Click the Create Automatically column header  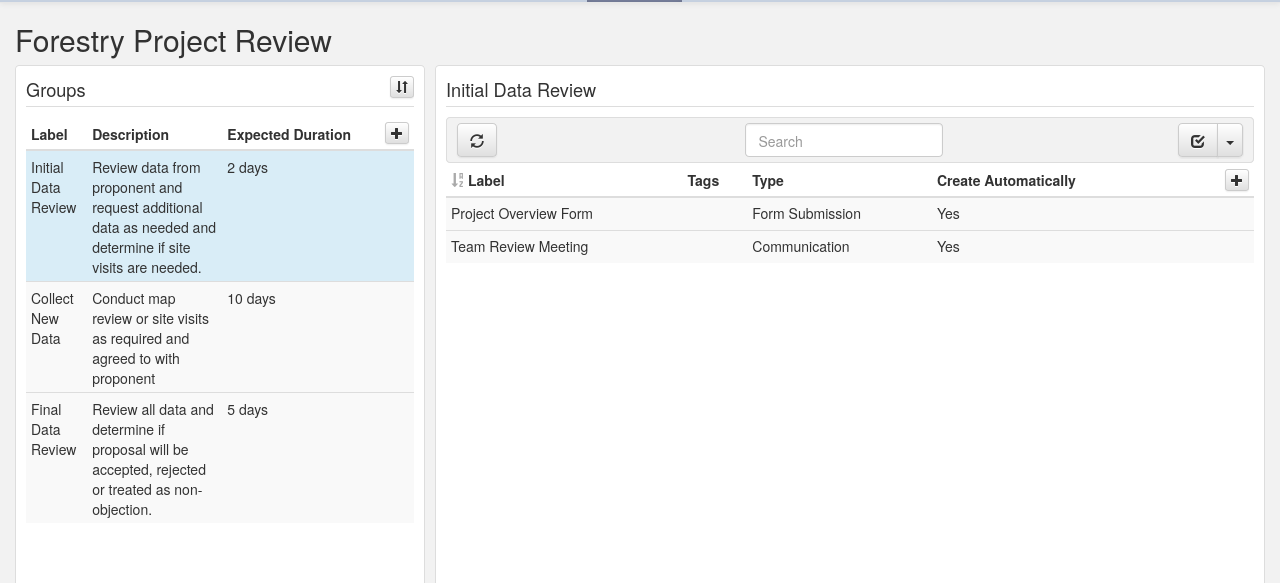coord(1006,181)
